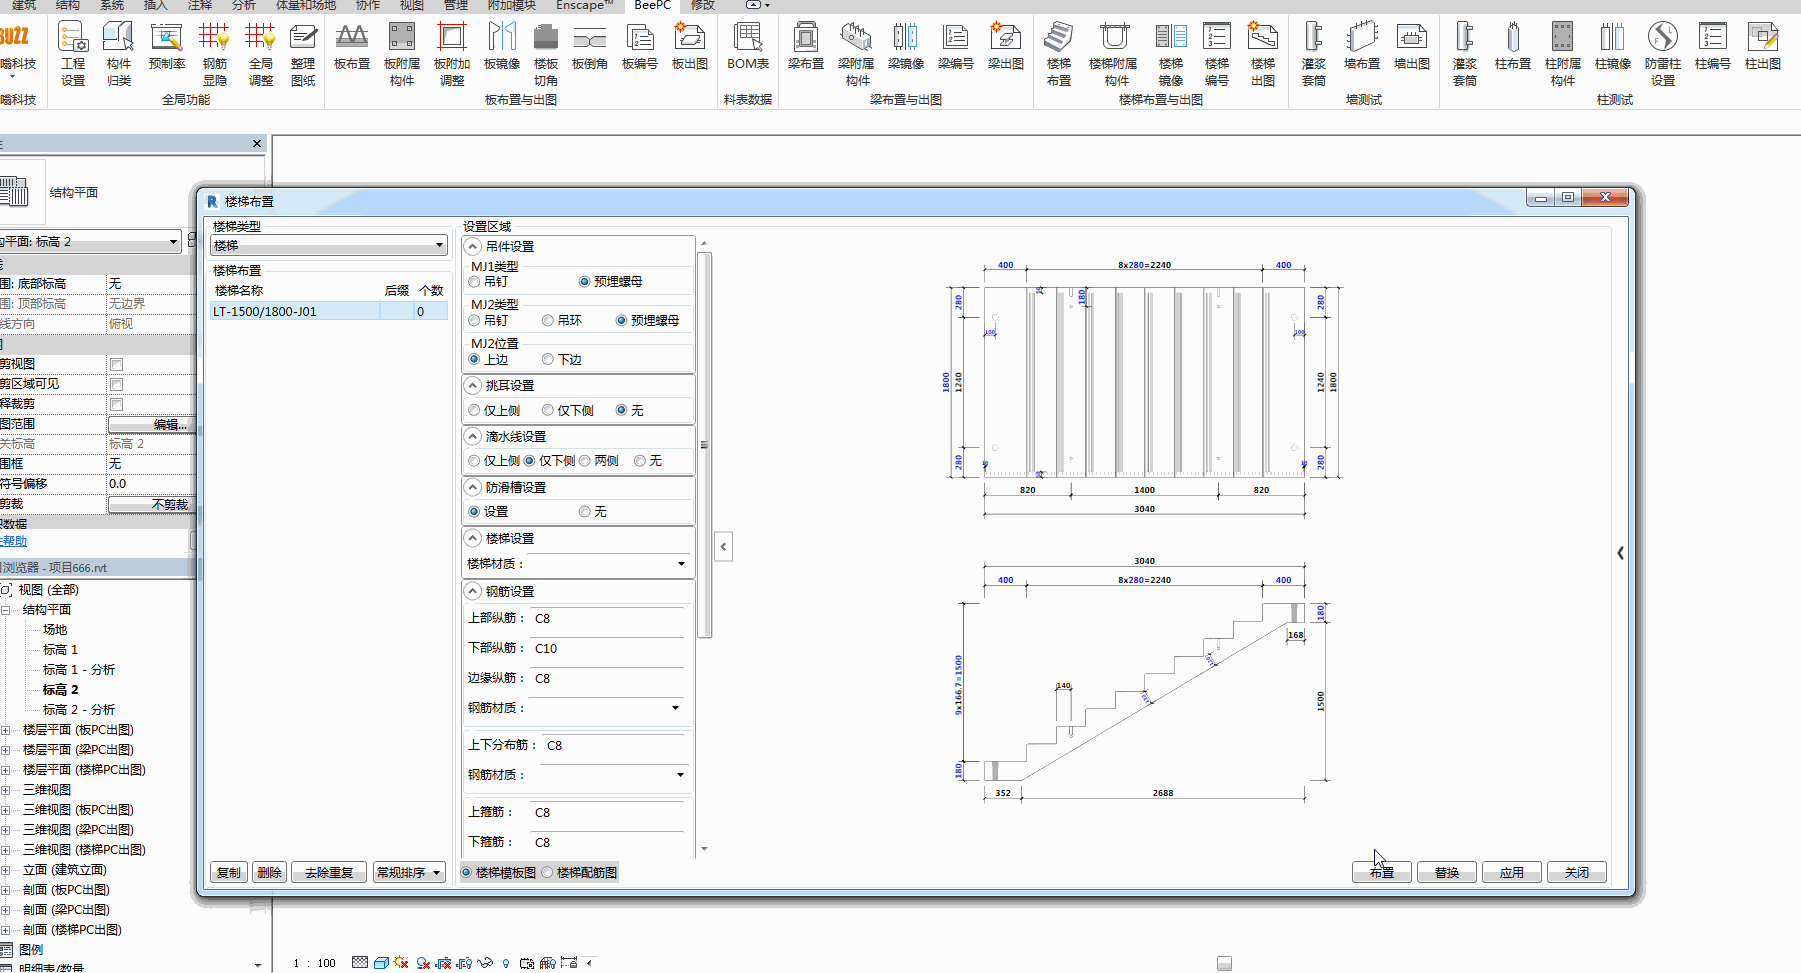The image size is (1801, 973).
Task: Select 楼梯配筋图 radio option
Action: (581, 872)
